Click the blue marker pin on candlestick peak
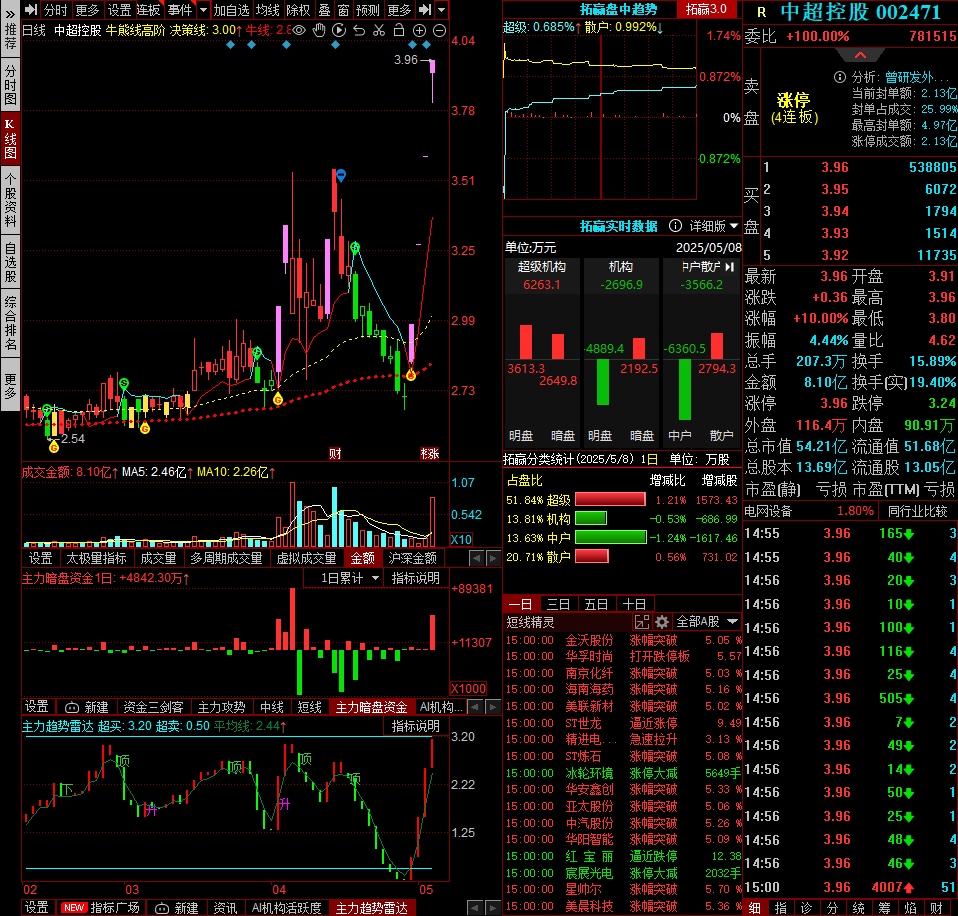 [x=341, y=176]
